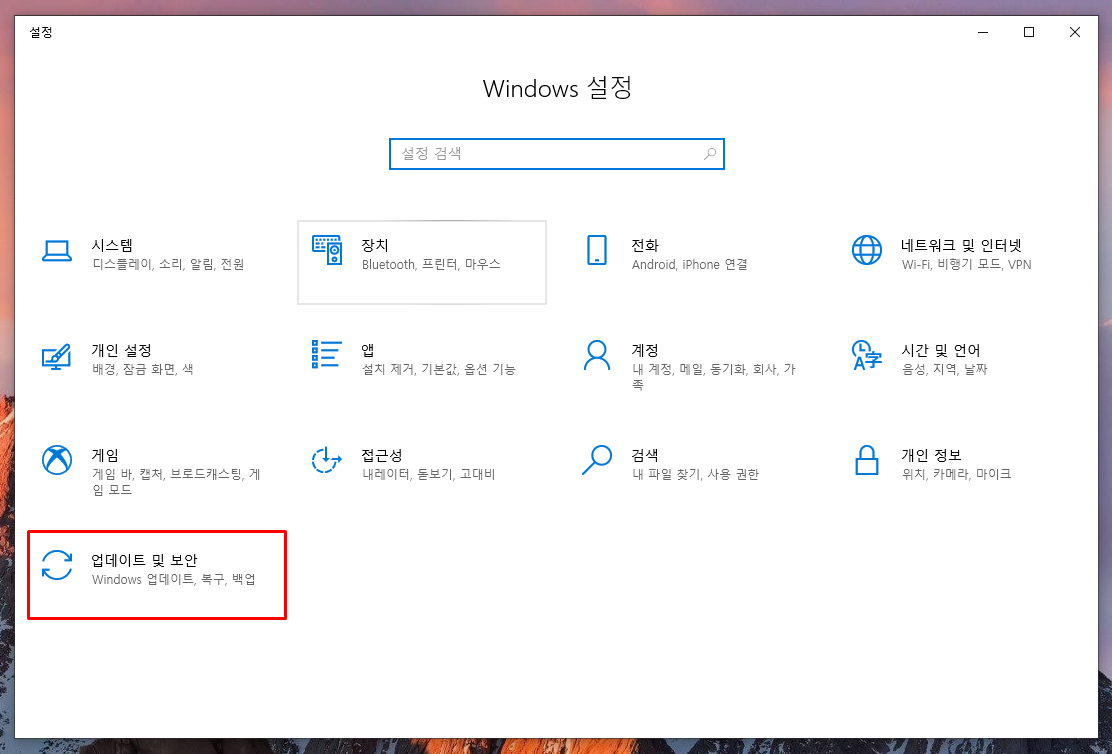Click 접근성 category title
This screenshot has width=1112, height=754.
coord(382,455)
